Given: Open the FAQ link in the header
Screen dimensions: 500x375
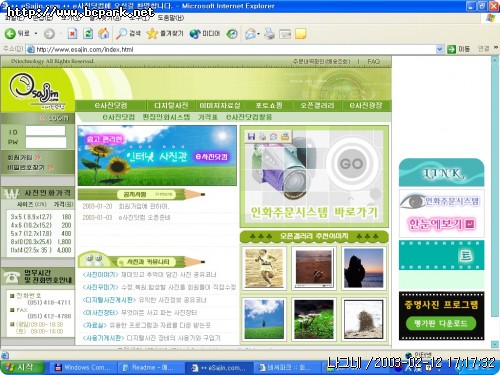Looking at the screenshot, I should pyautogui.click(x=373, y=61).
